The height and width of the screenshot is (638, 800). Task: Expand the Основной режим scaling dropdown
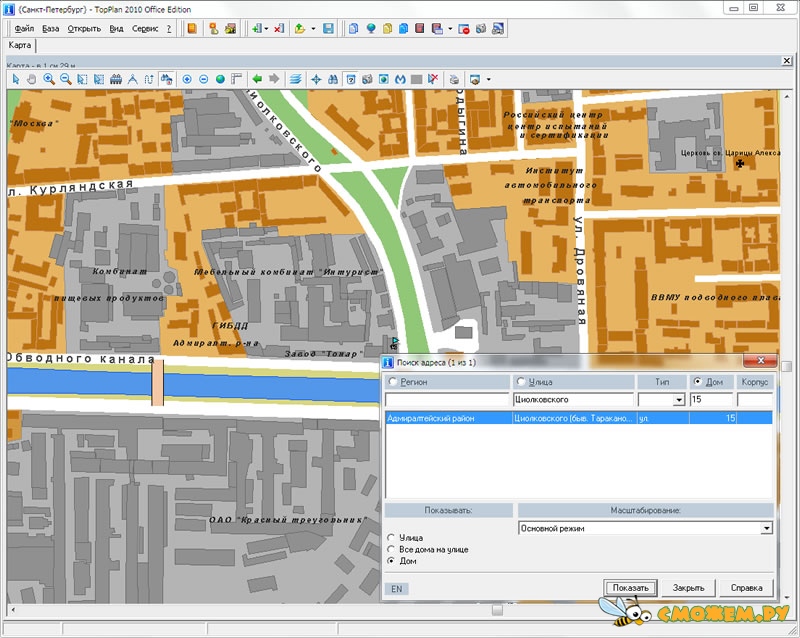[x=766, y=528]
